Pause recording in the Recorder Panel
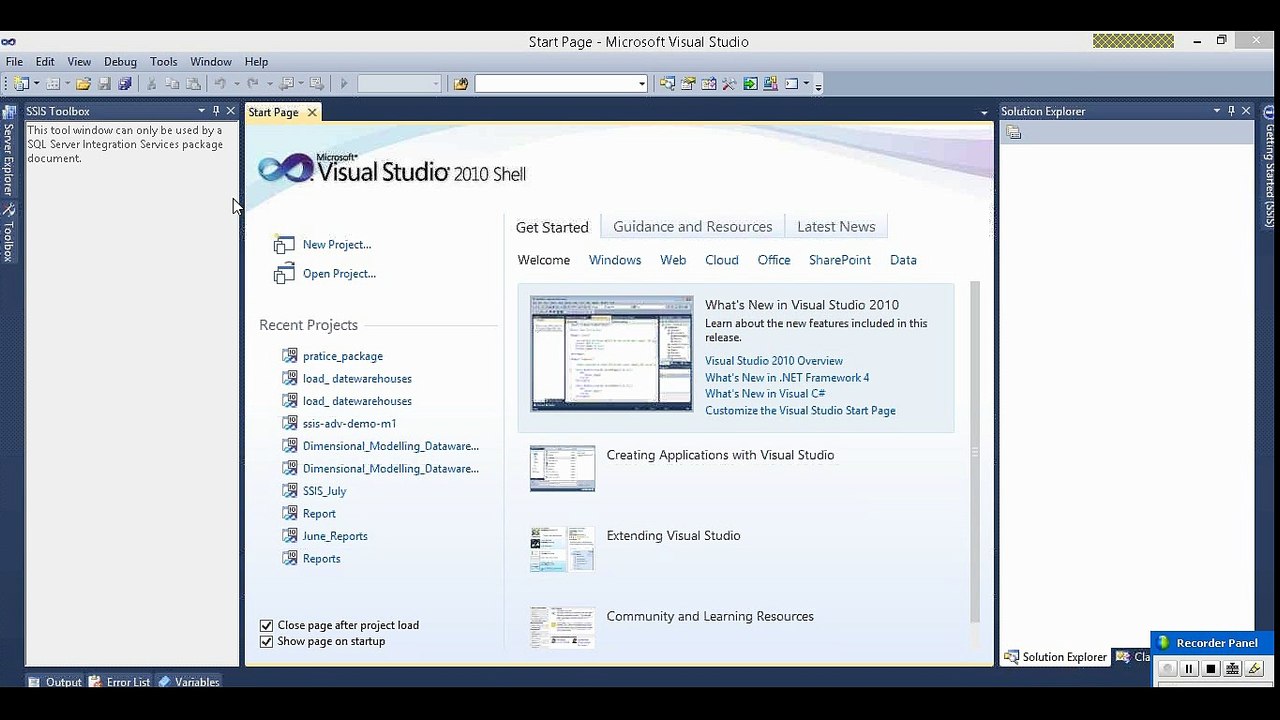 [1189, 669]
